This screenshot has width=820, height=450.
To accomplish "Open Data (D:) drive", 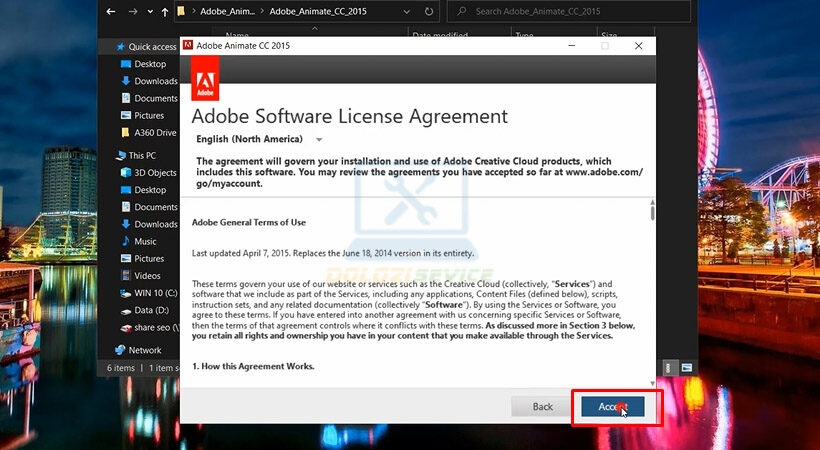I will (x=151, y=310).
